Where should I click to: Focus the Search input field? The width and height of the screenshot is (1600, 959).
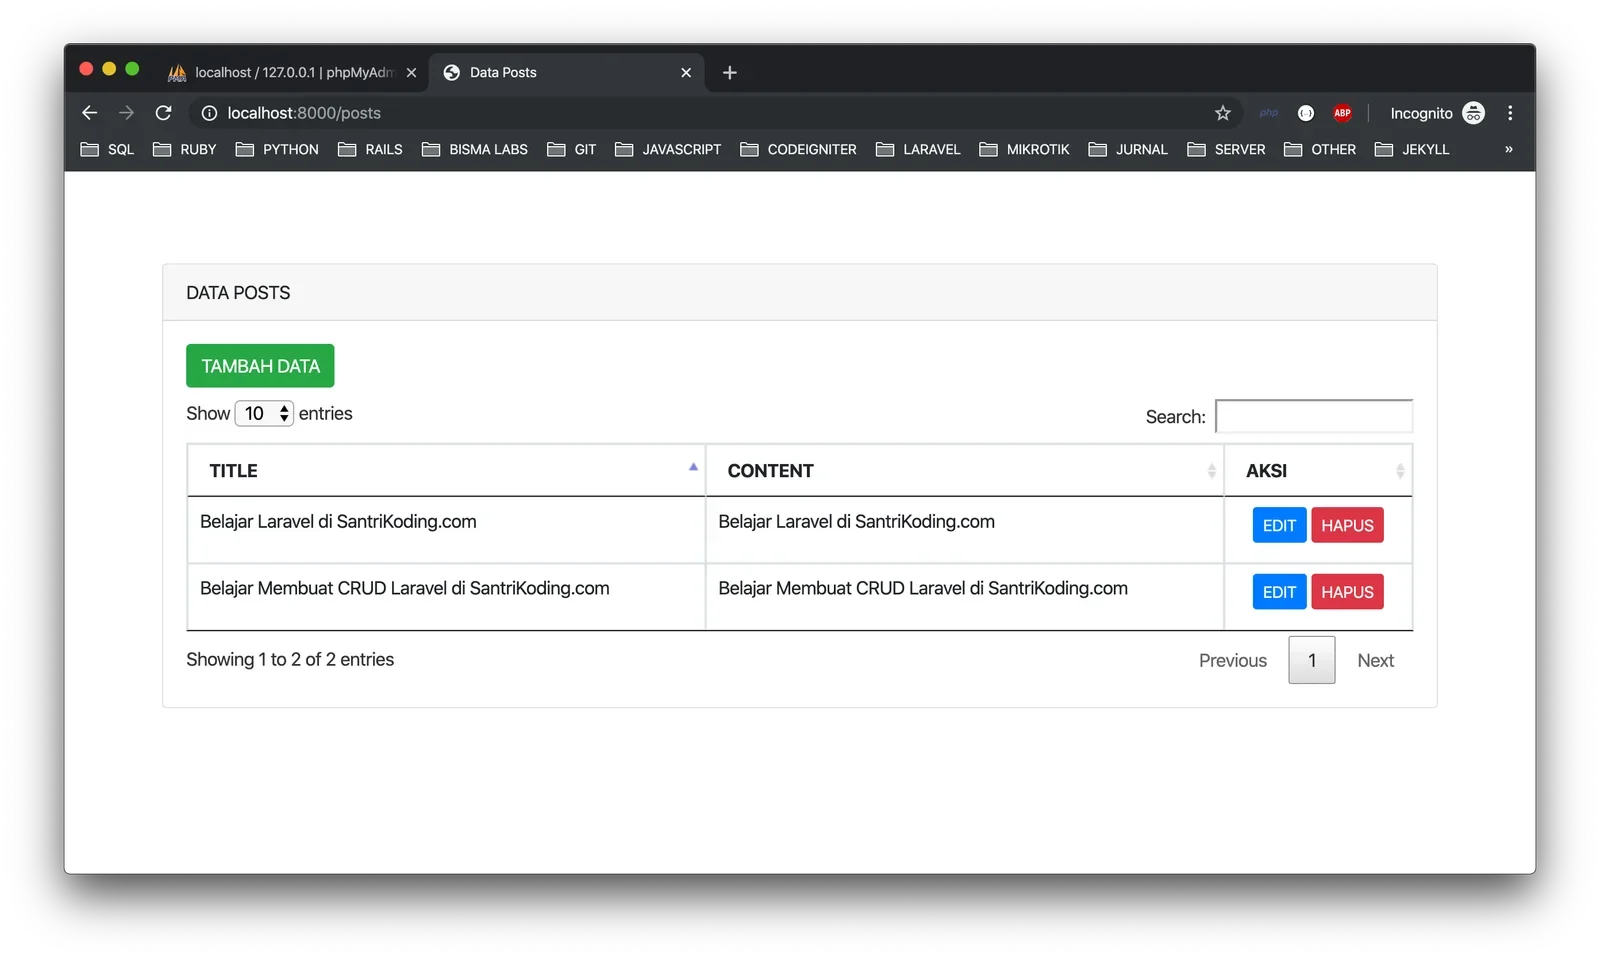(x=1314, y=416)
